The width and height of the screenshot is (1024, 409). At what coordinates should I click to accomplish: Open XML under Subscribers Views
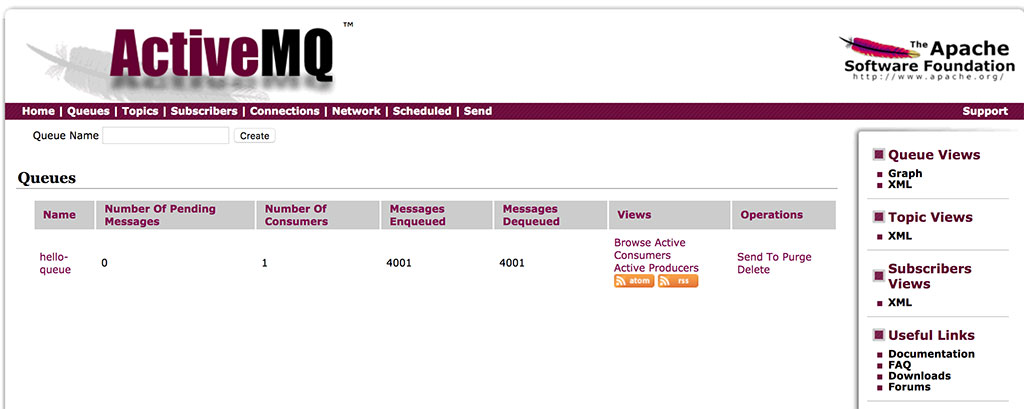(900, 303)
